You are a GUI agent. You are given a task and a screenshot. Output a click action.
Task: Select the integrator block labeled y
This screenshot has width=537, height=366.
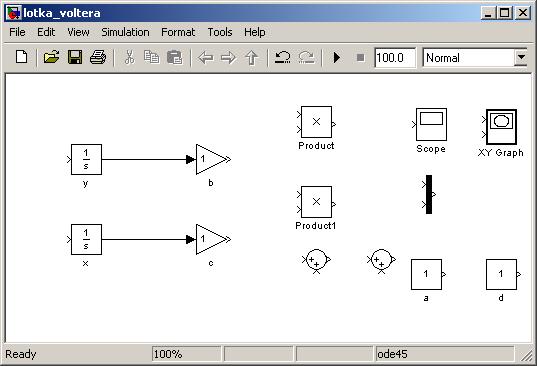[x=86, y=160]
